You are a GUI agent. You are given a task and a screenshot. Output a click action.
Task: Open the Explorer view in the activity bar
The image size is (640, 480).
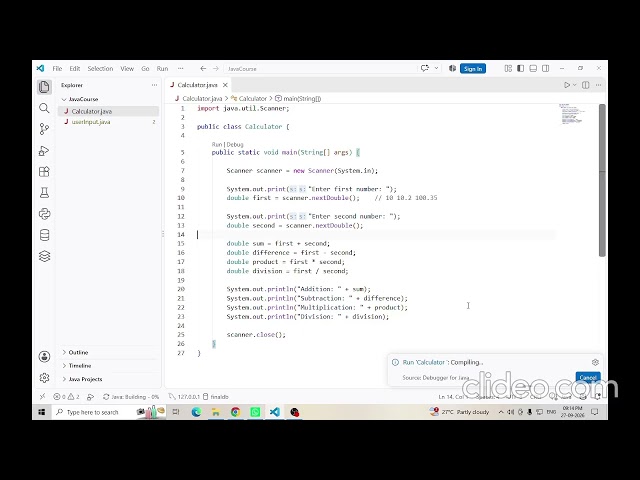[x=44, y=87]
